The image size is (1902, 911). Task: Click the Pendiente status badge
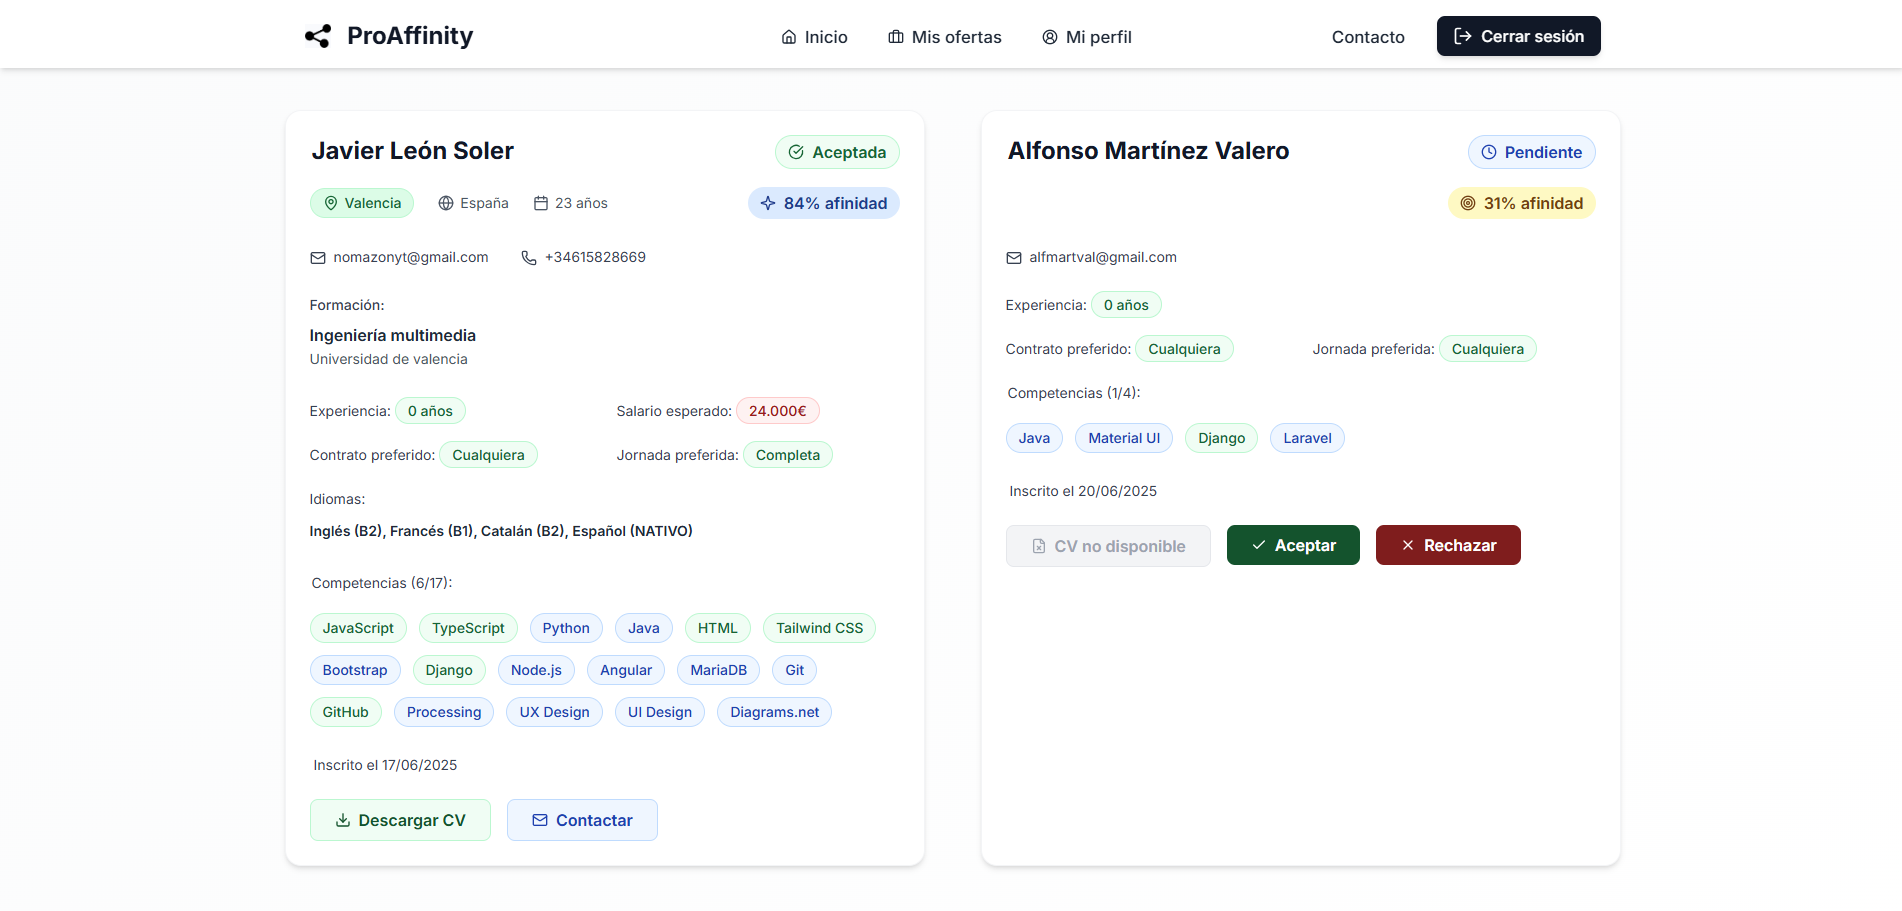click(x=1531, y=152)
